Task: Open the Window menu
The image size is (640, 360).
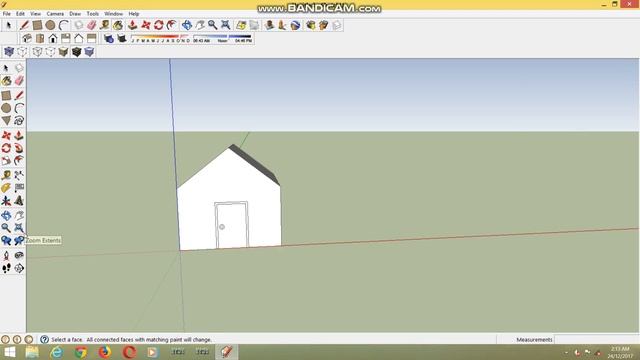Action: [113, 13]
